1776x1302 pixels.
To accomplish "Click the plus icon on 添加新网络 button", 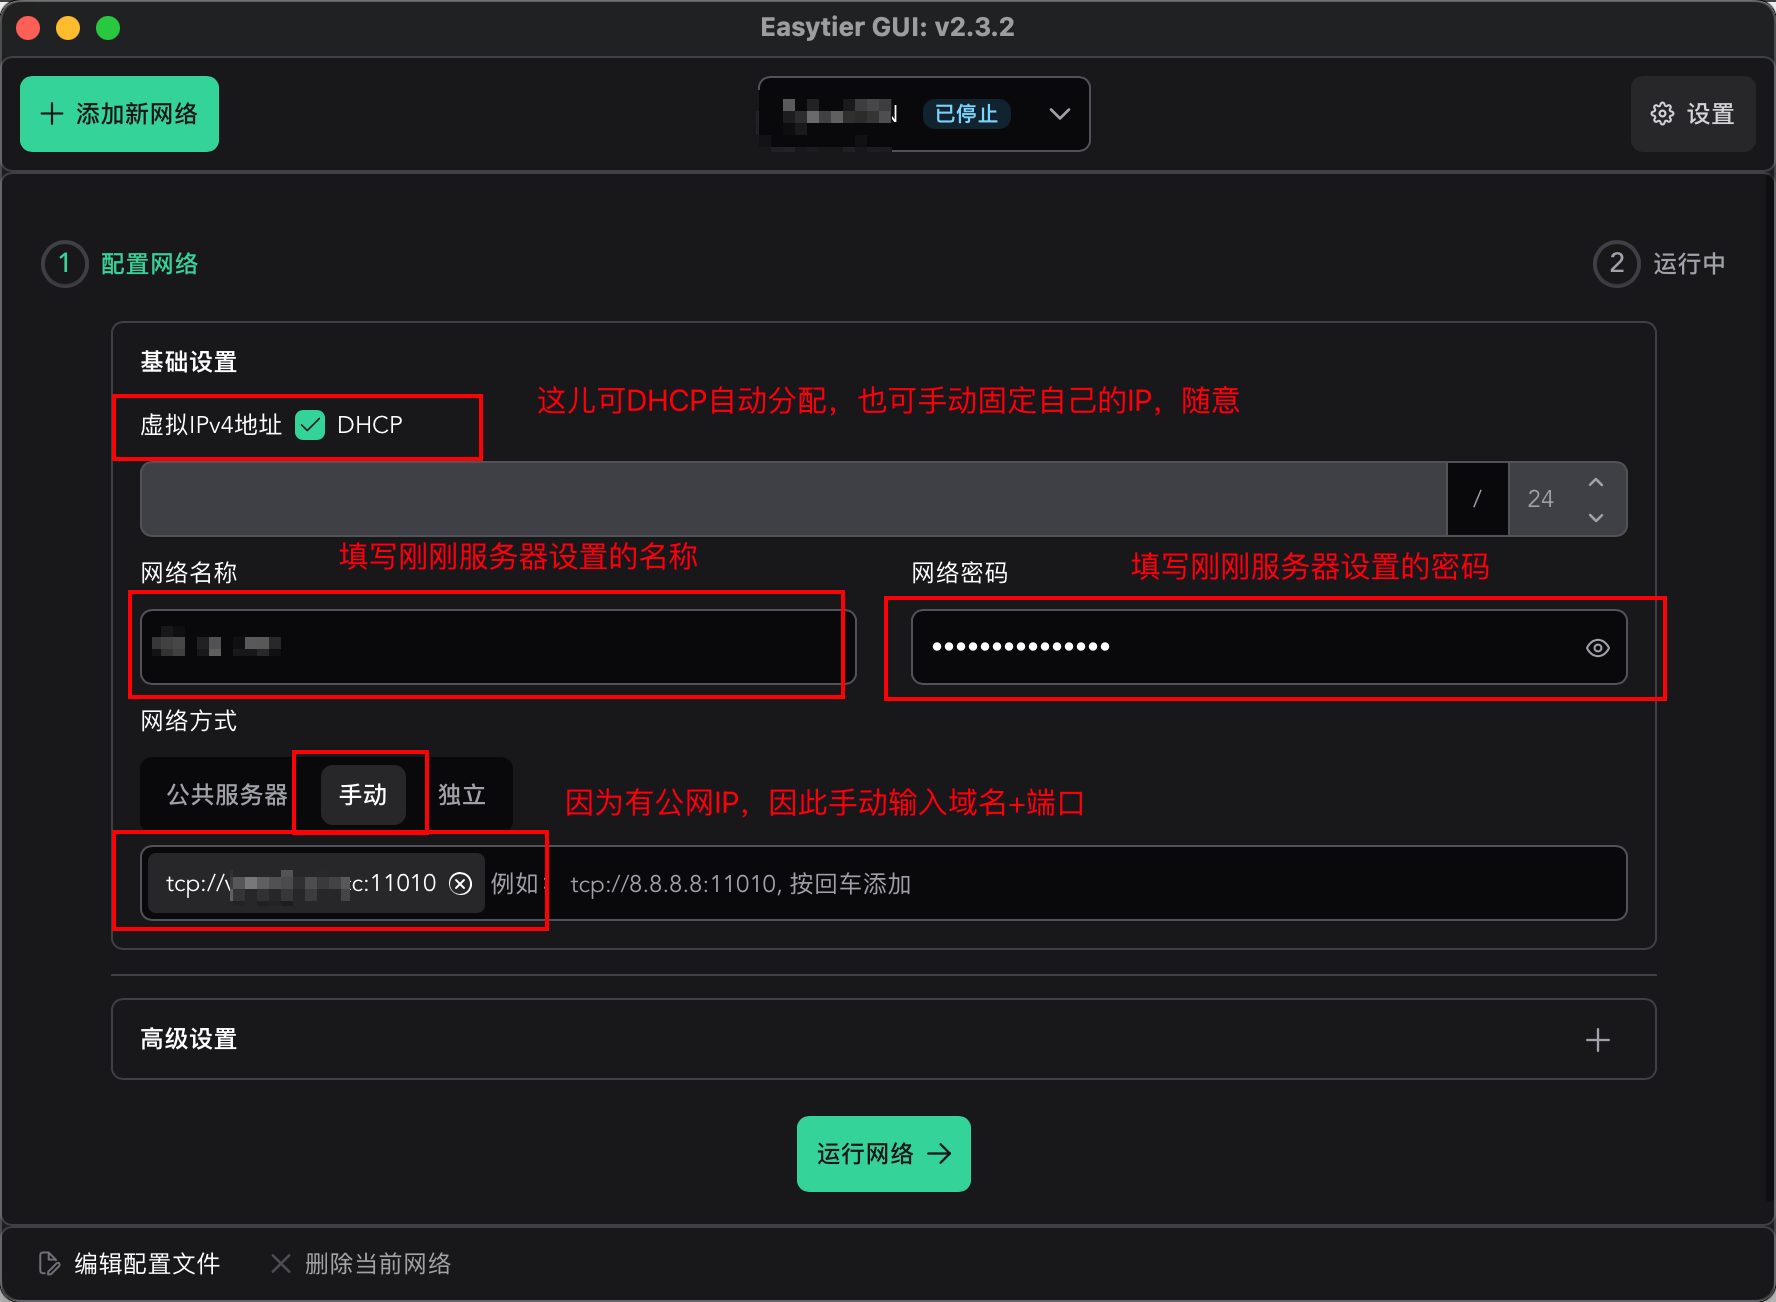I will (51, 113).
